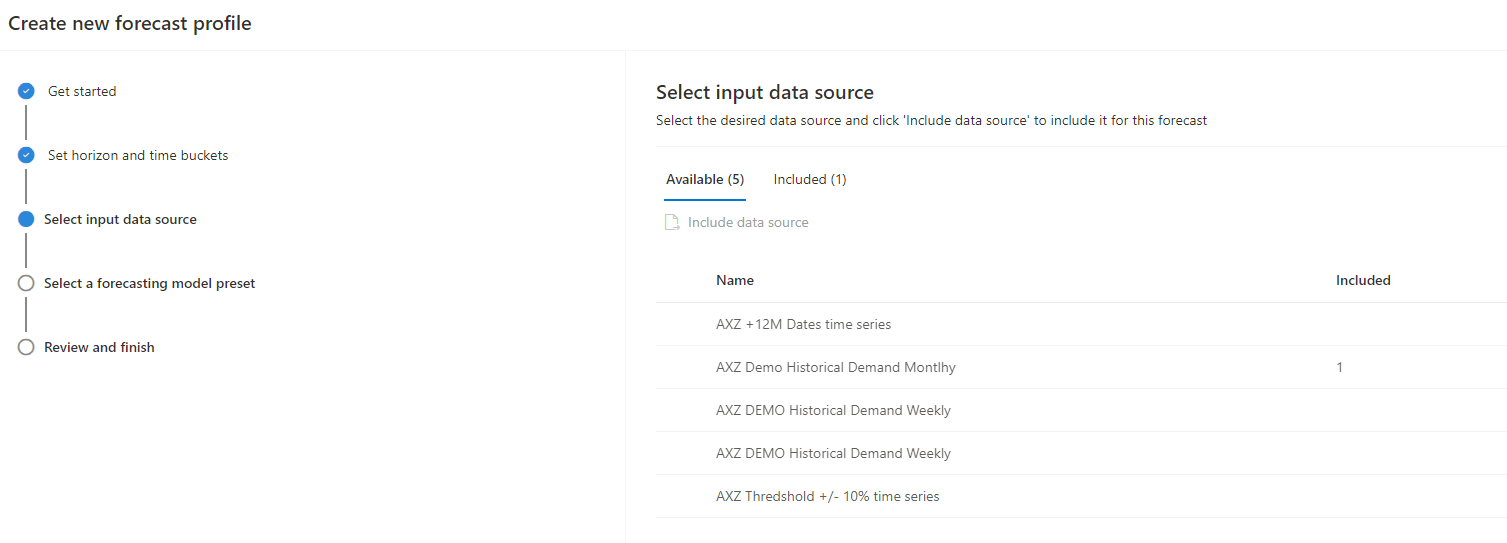
Task: Click the Get started completed checkmark circle
Action: point(26,91)
